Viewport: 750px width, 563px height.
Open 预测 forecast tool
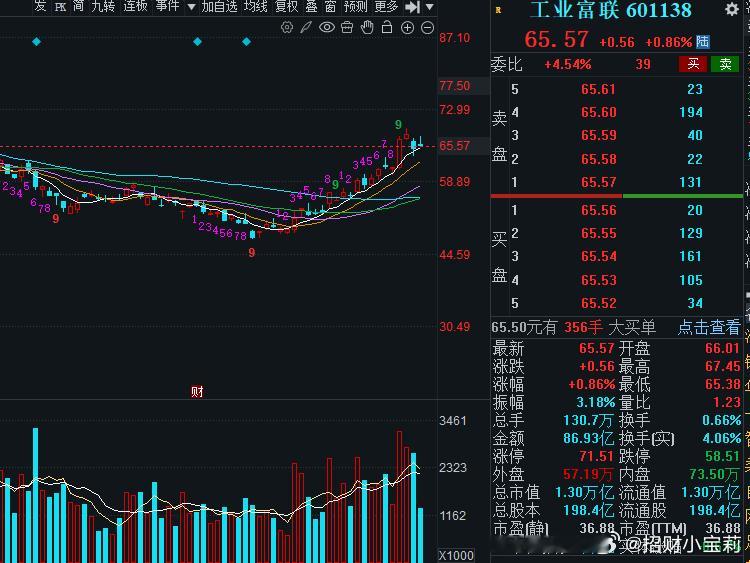pyautogui.click(x=355, y=6)
